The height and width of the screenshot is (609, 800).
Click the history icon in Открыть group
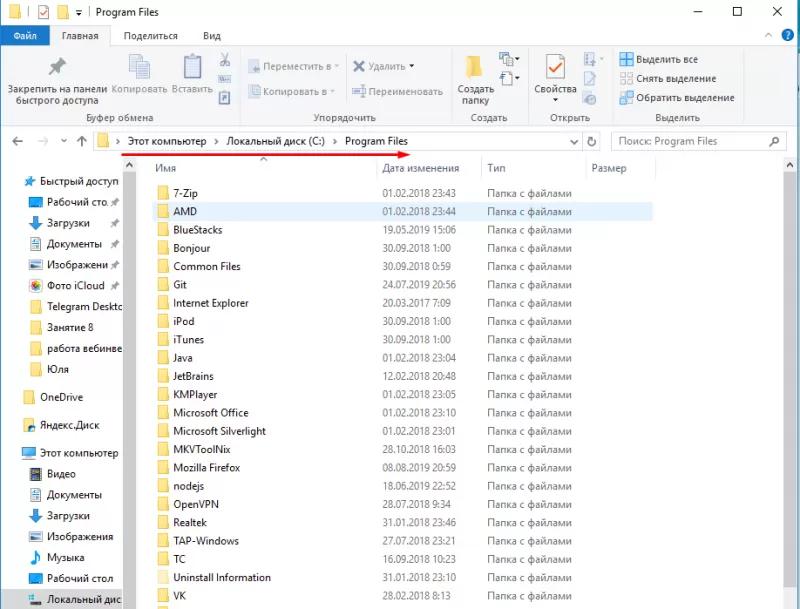coord(590,98)
